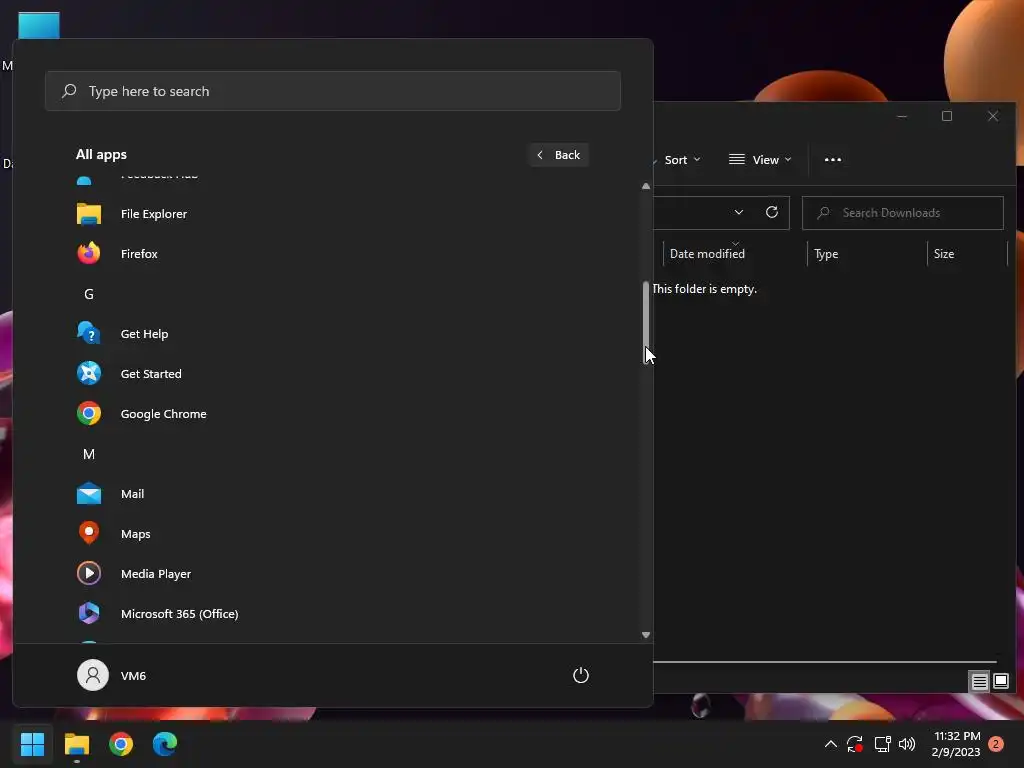The height and width of the screenshot is (768, 1024).
Task: Sort by Type column header
Action: (867, 253)
